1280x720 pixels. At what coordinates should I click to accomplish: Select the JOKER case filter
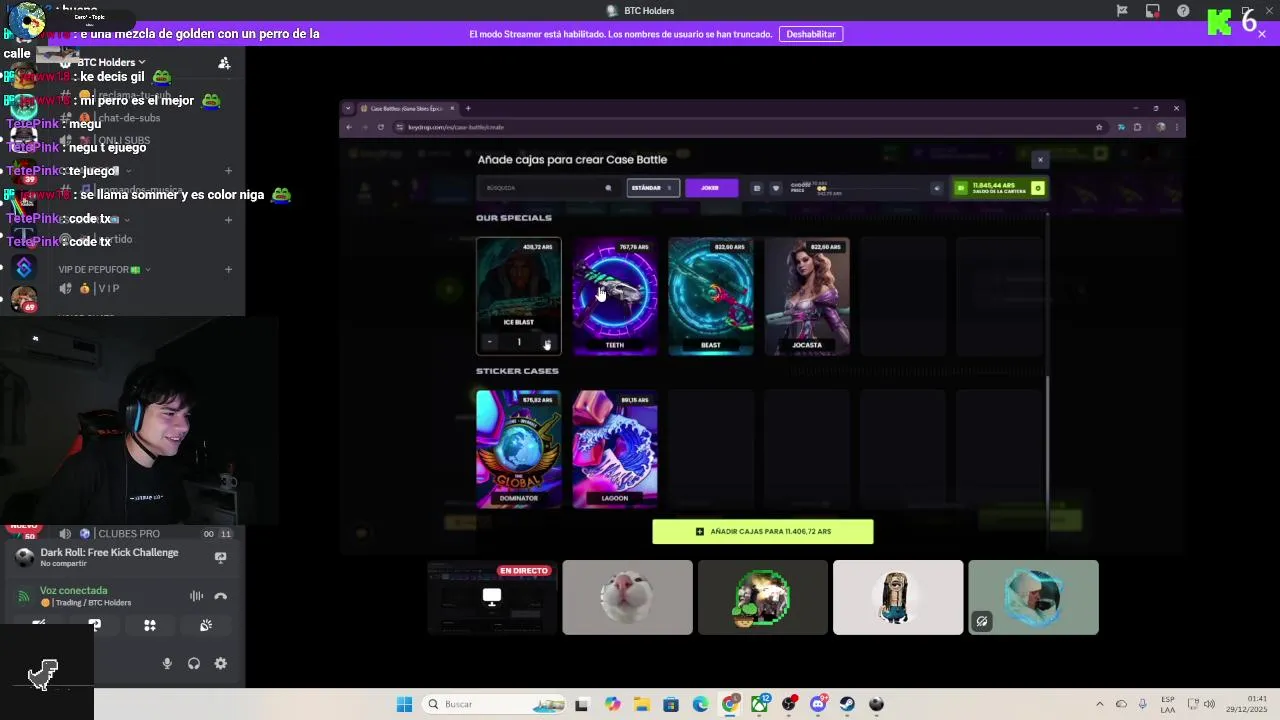point(711,188)
